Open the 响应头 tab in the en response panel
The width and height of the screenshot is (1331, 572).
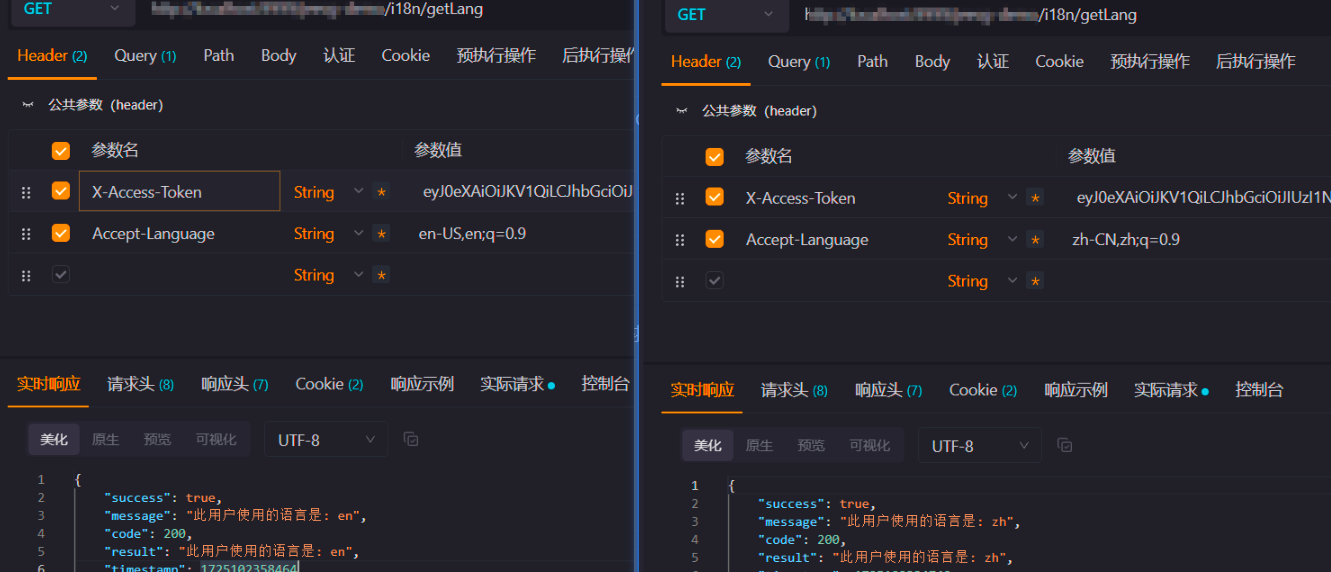[x=234, y=384]
